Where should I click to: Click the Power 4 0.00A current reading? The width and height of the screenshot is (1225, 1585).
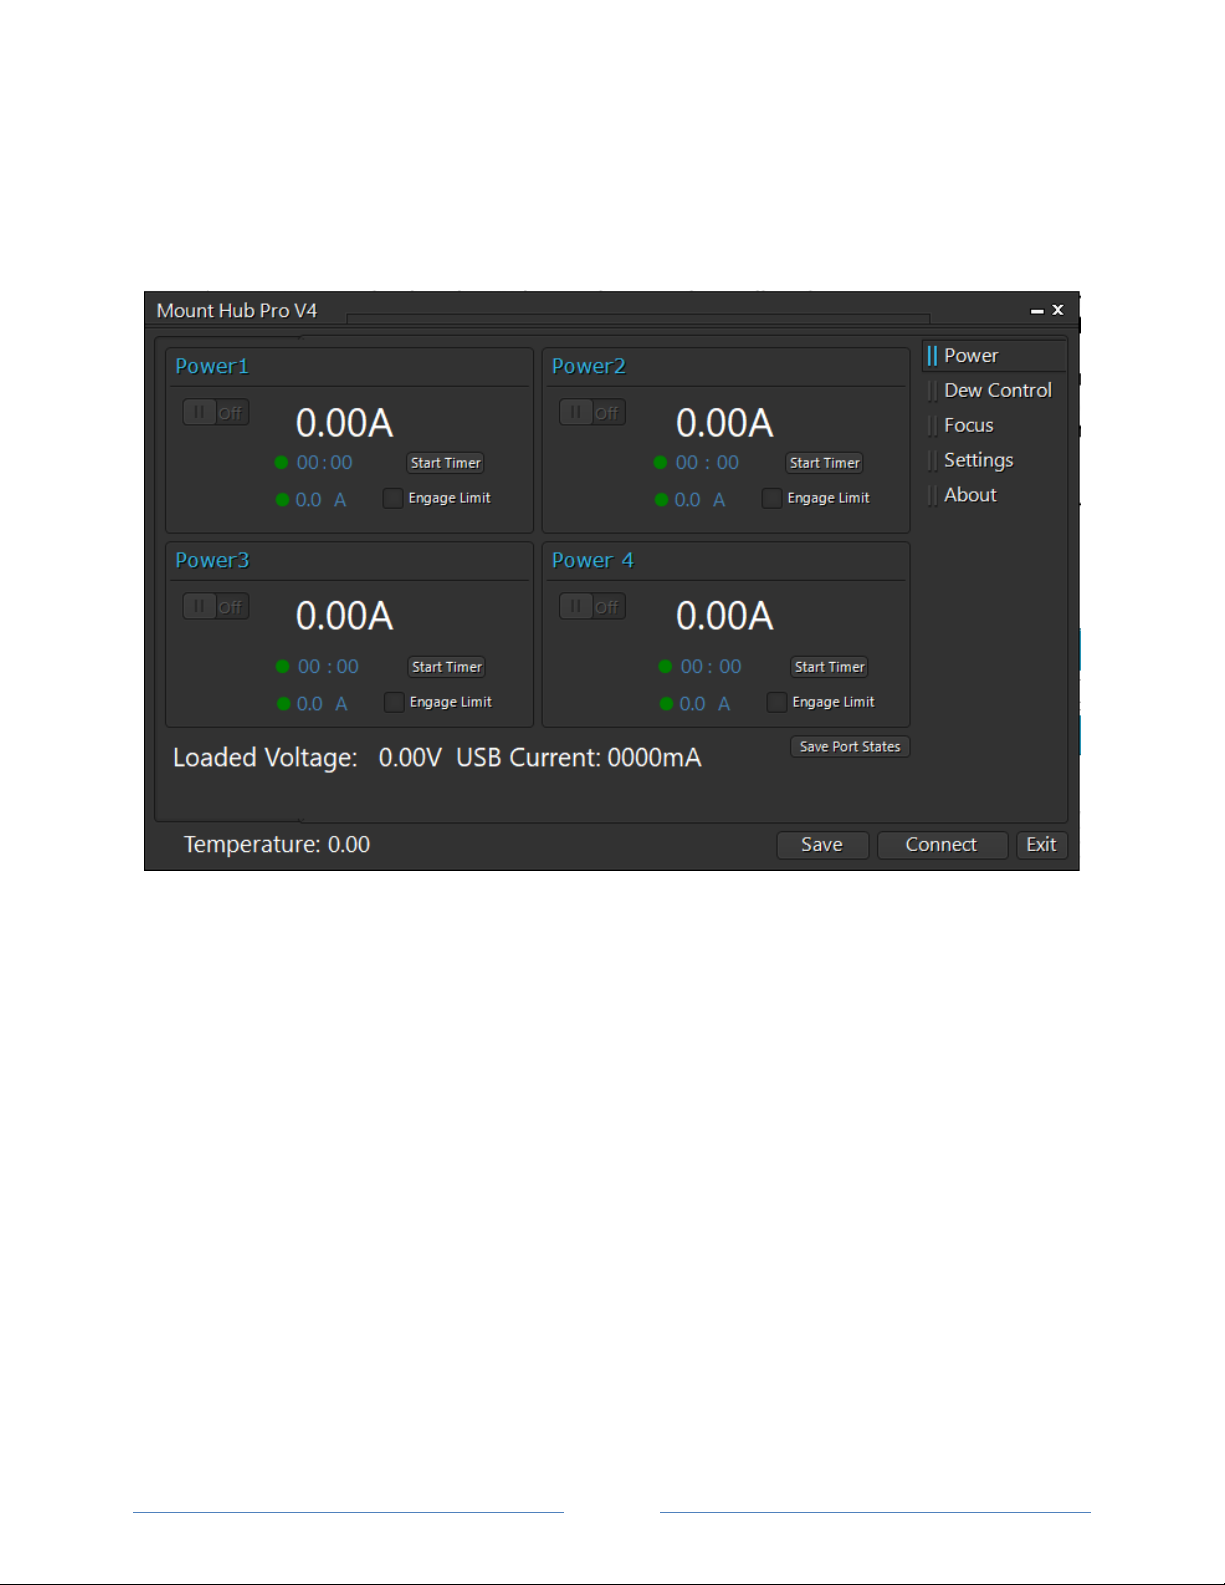point(725,617)
